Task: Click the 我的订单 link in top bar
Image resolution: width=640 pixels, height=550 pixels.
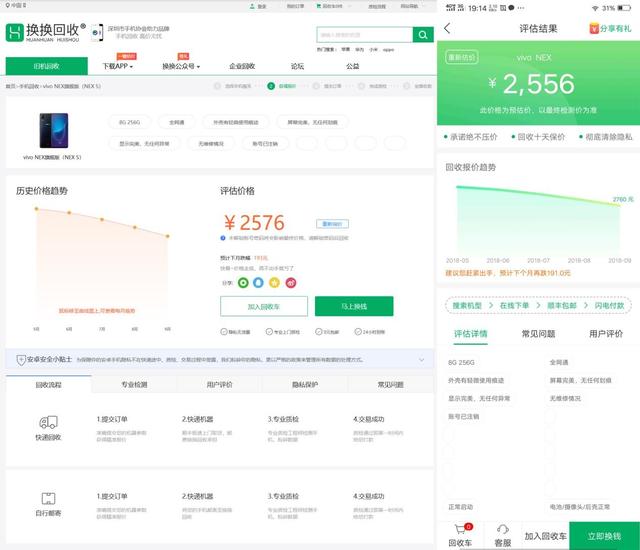Action: click(x=295, y=6)
